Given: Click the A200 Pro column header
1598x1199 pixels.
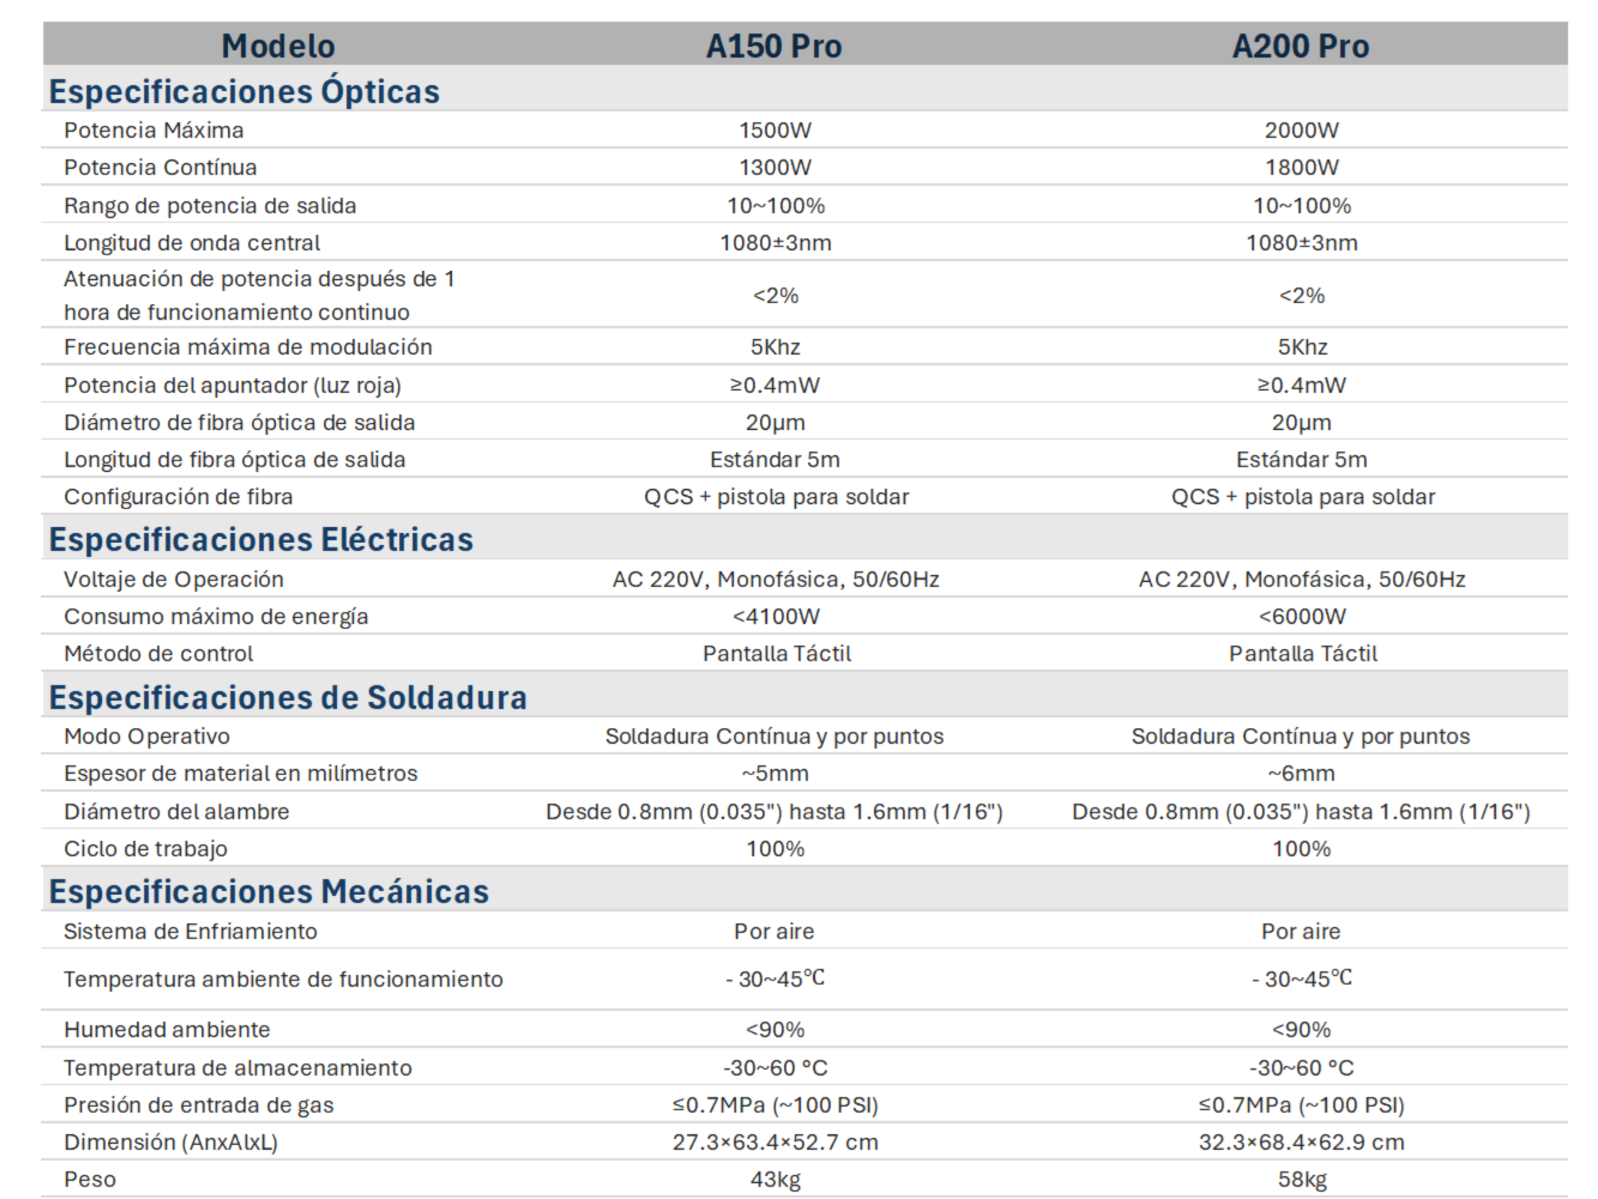Looking at the screenshot, I should [x=1300, y=46].
